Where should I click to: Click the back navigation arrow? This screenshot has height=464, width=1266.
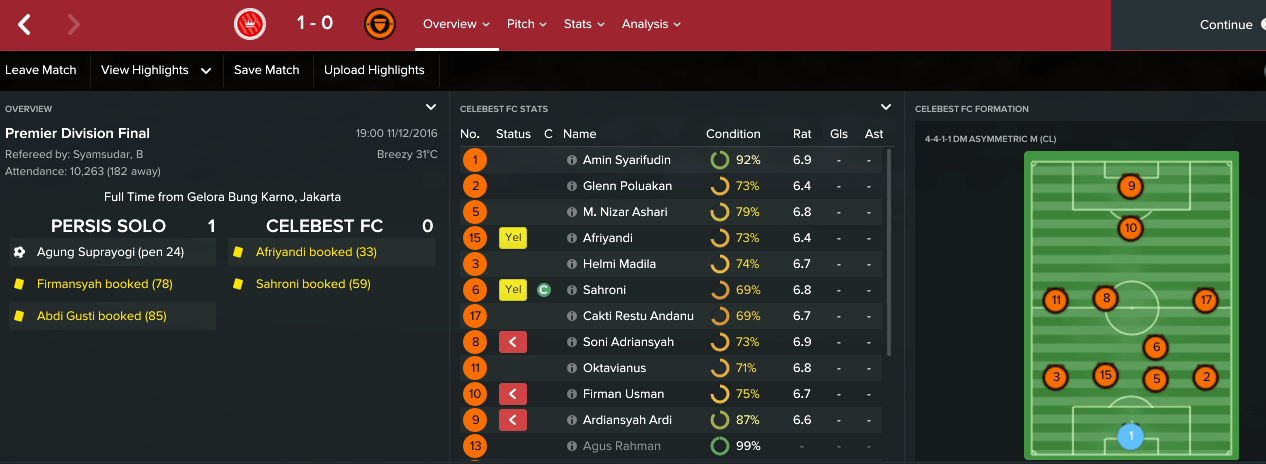25,24
